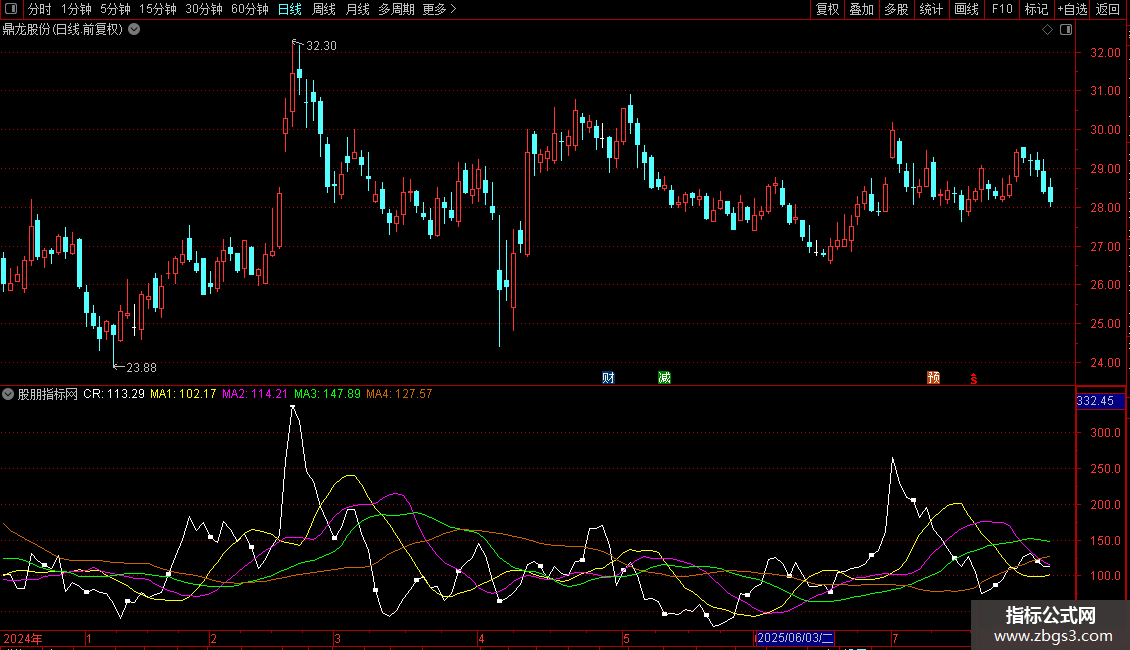
Task: Click the 鼎龙股份(日线.前复权) title
Action: point(63,30)
